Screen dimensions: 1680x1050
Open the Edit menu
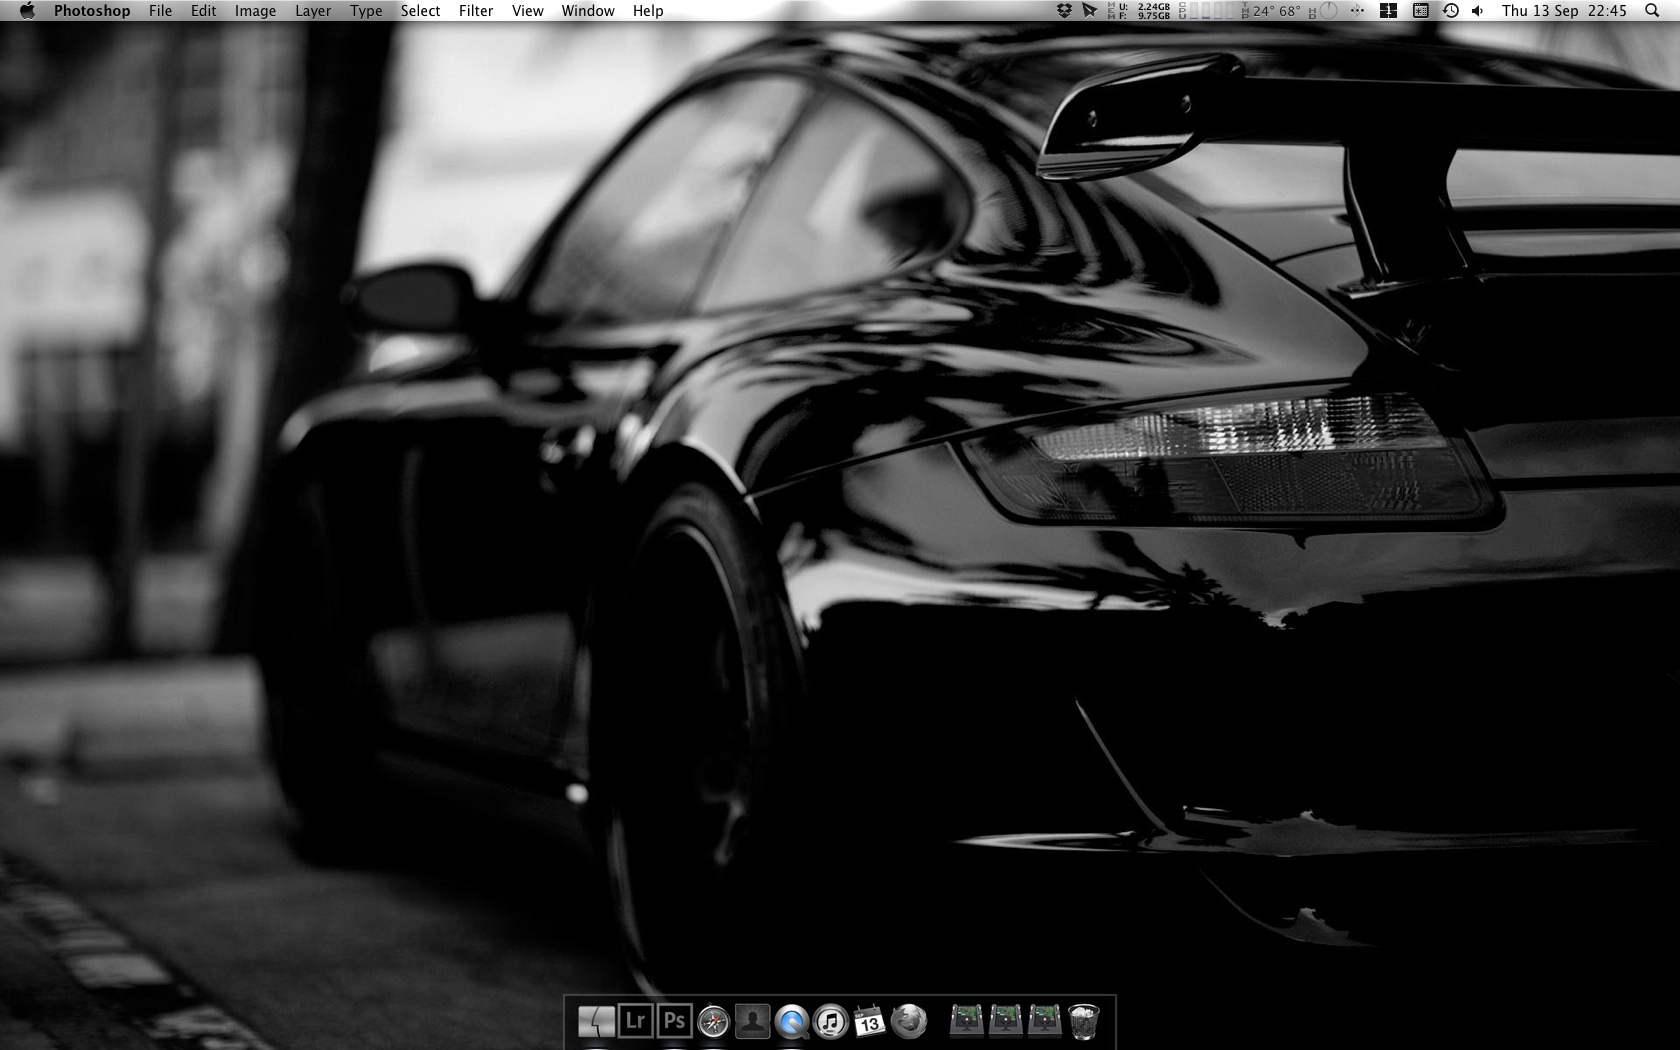click(203, 11)
